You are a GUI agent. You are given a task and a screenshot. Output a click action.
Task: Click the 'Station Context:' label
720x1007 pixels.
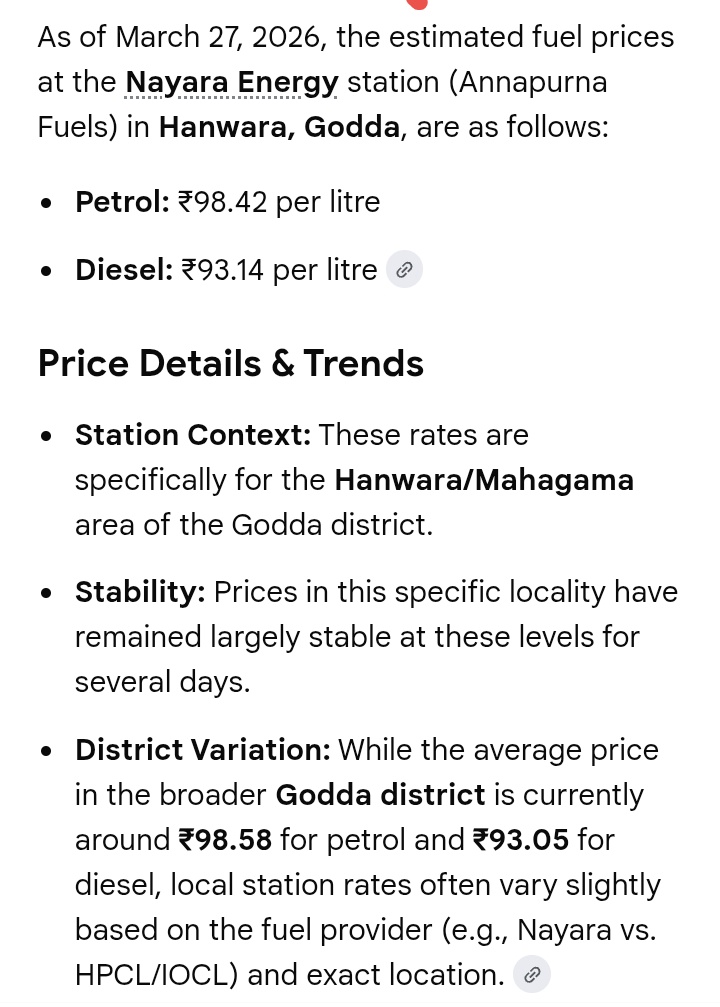192,435
